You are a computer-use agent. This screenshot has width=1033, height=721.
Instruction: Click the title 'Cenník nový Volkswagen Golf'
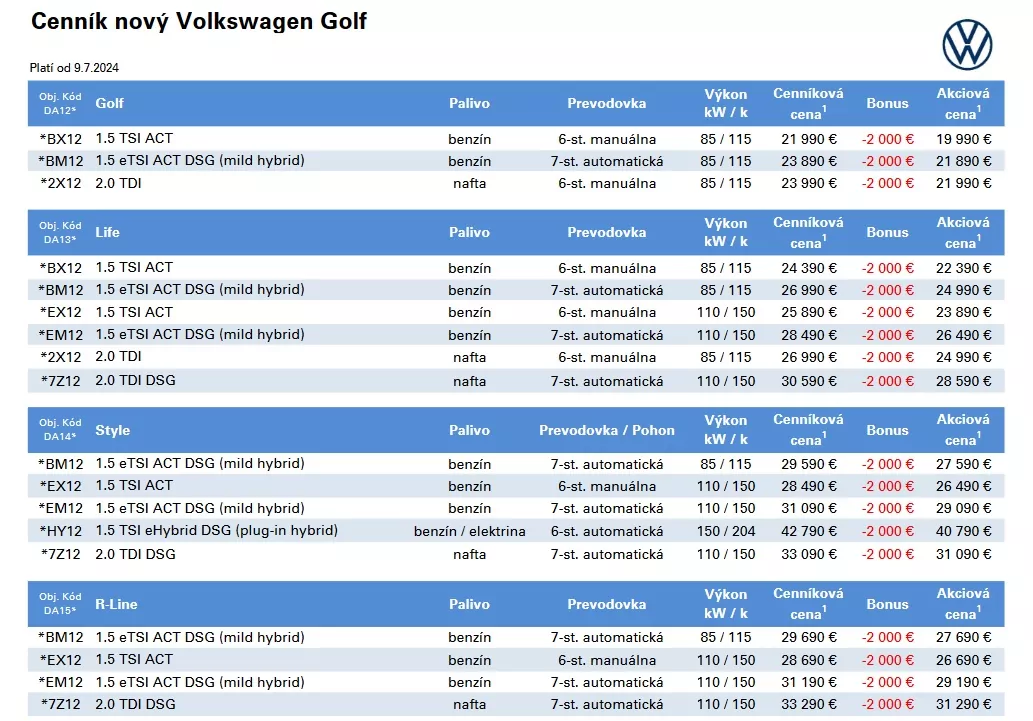click(x=198, y=21)
